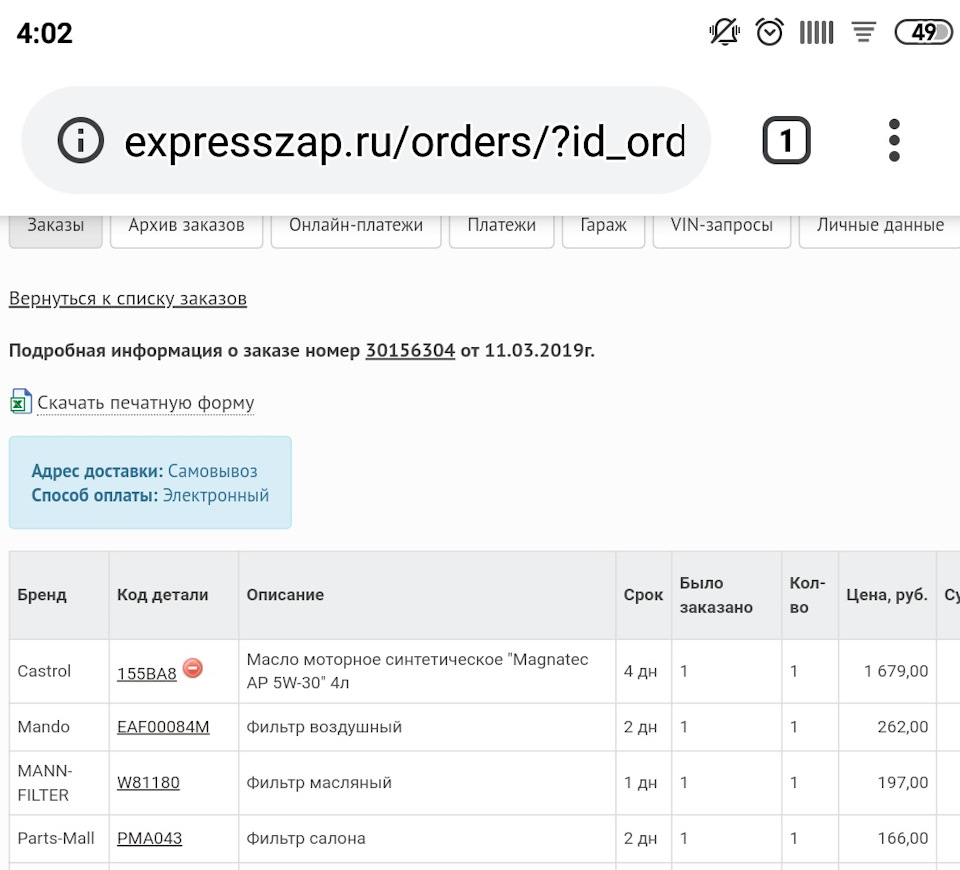Click the Excel file icon
The image size is (960, 870).
pos(20,402)
